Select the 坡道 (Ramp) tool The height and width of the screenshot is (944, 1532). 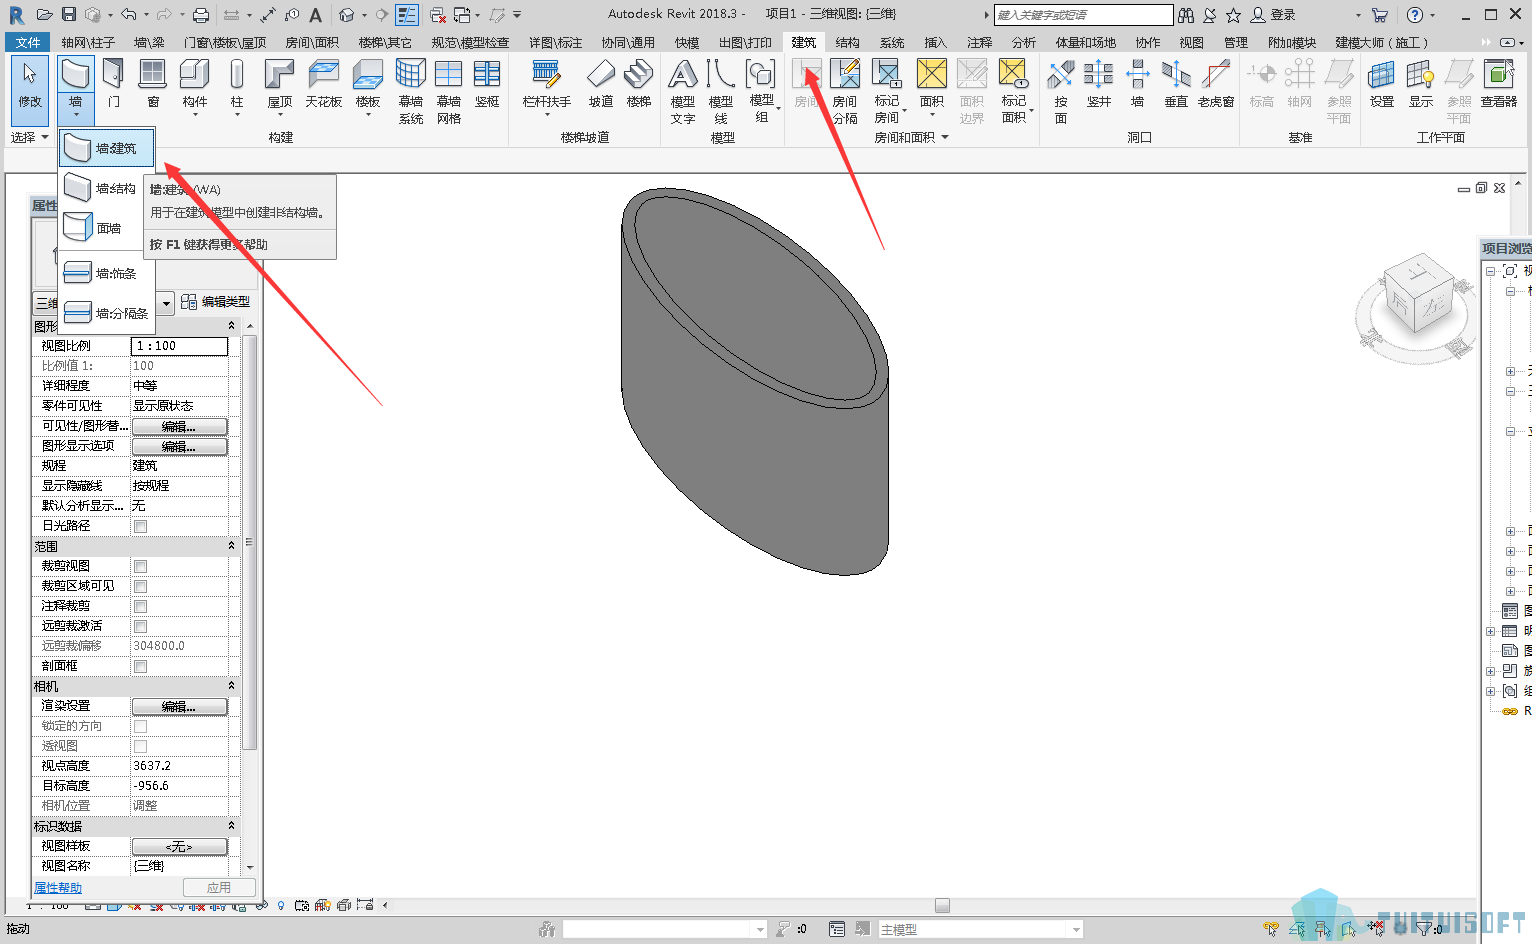click(601, 84)
